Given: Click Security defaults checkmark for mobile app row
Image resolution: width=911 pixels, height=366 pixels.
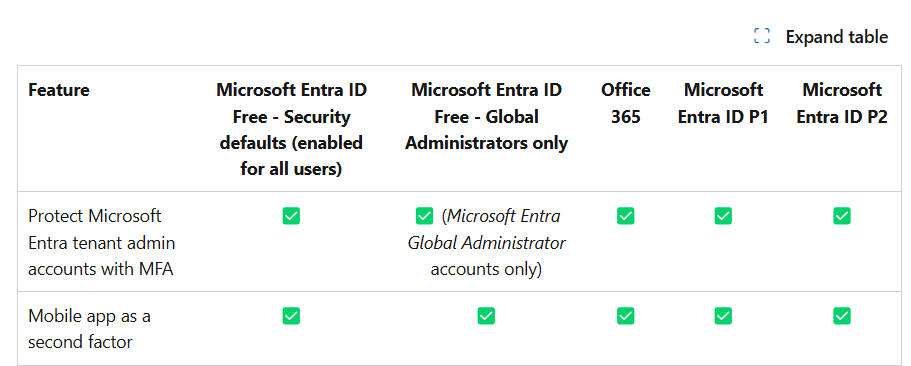Looking at the screenshot, I should (x=291, y=316).
